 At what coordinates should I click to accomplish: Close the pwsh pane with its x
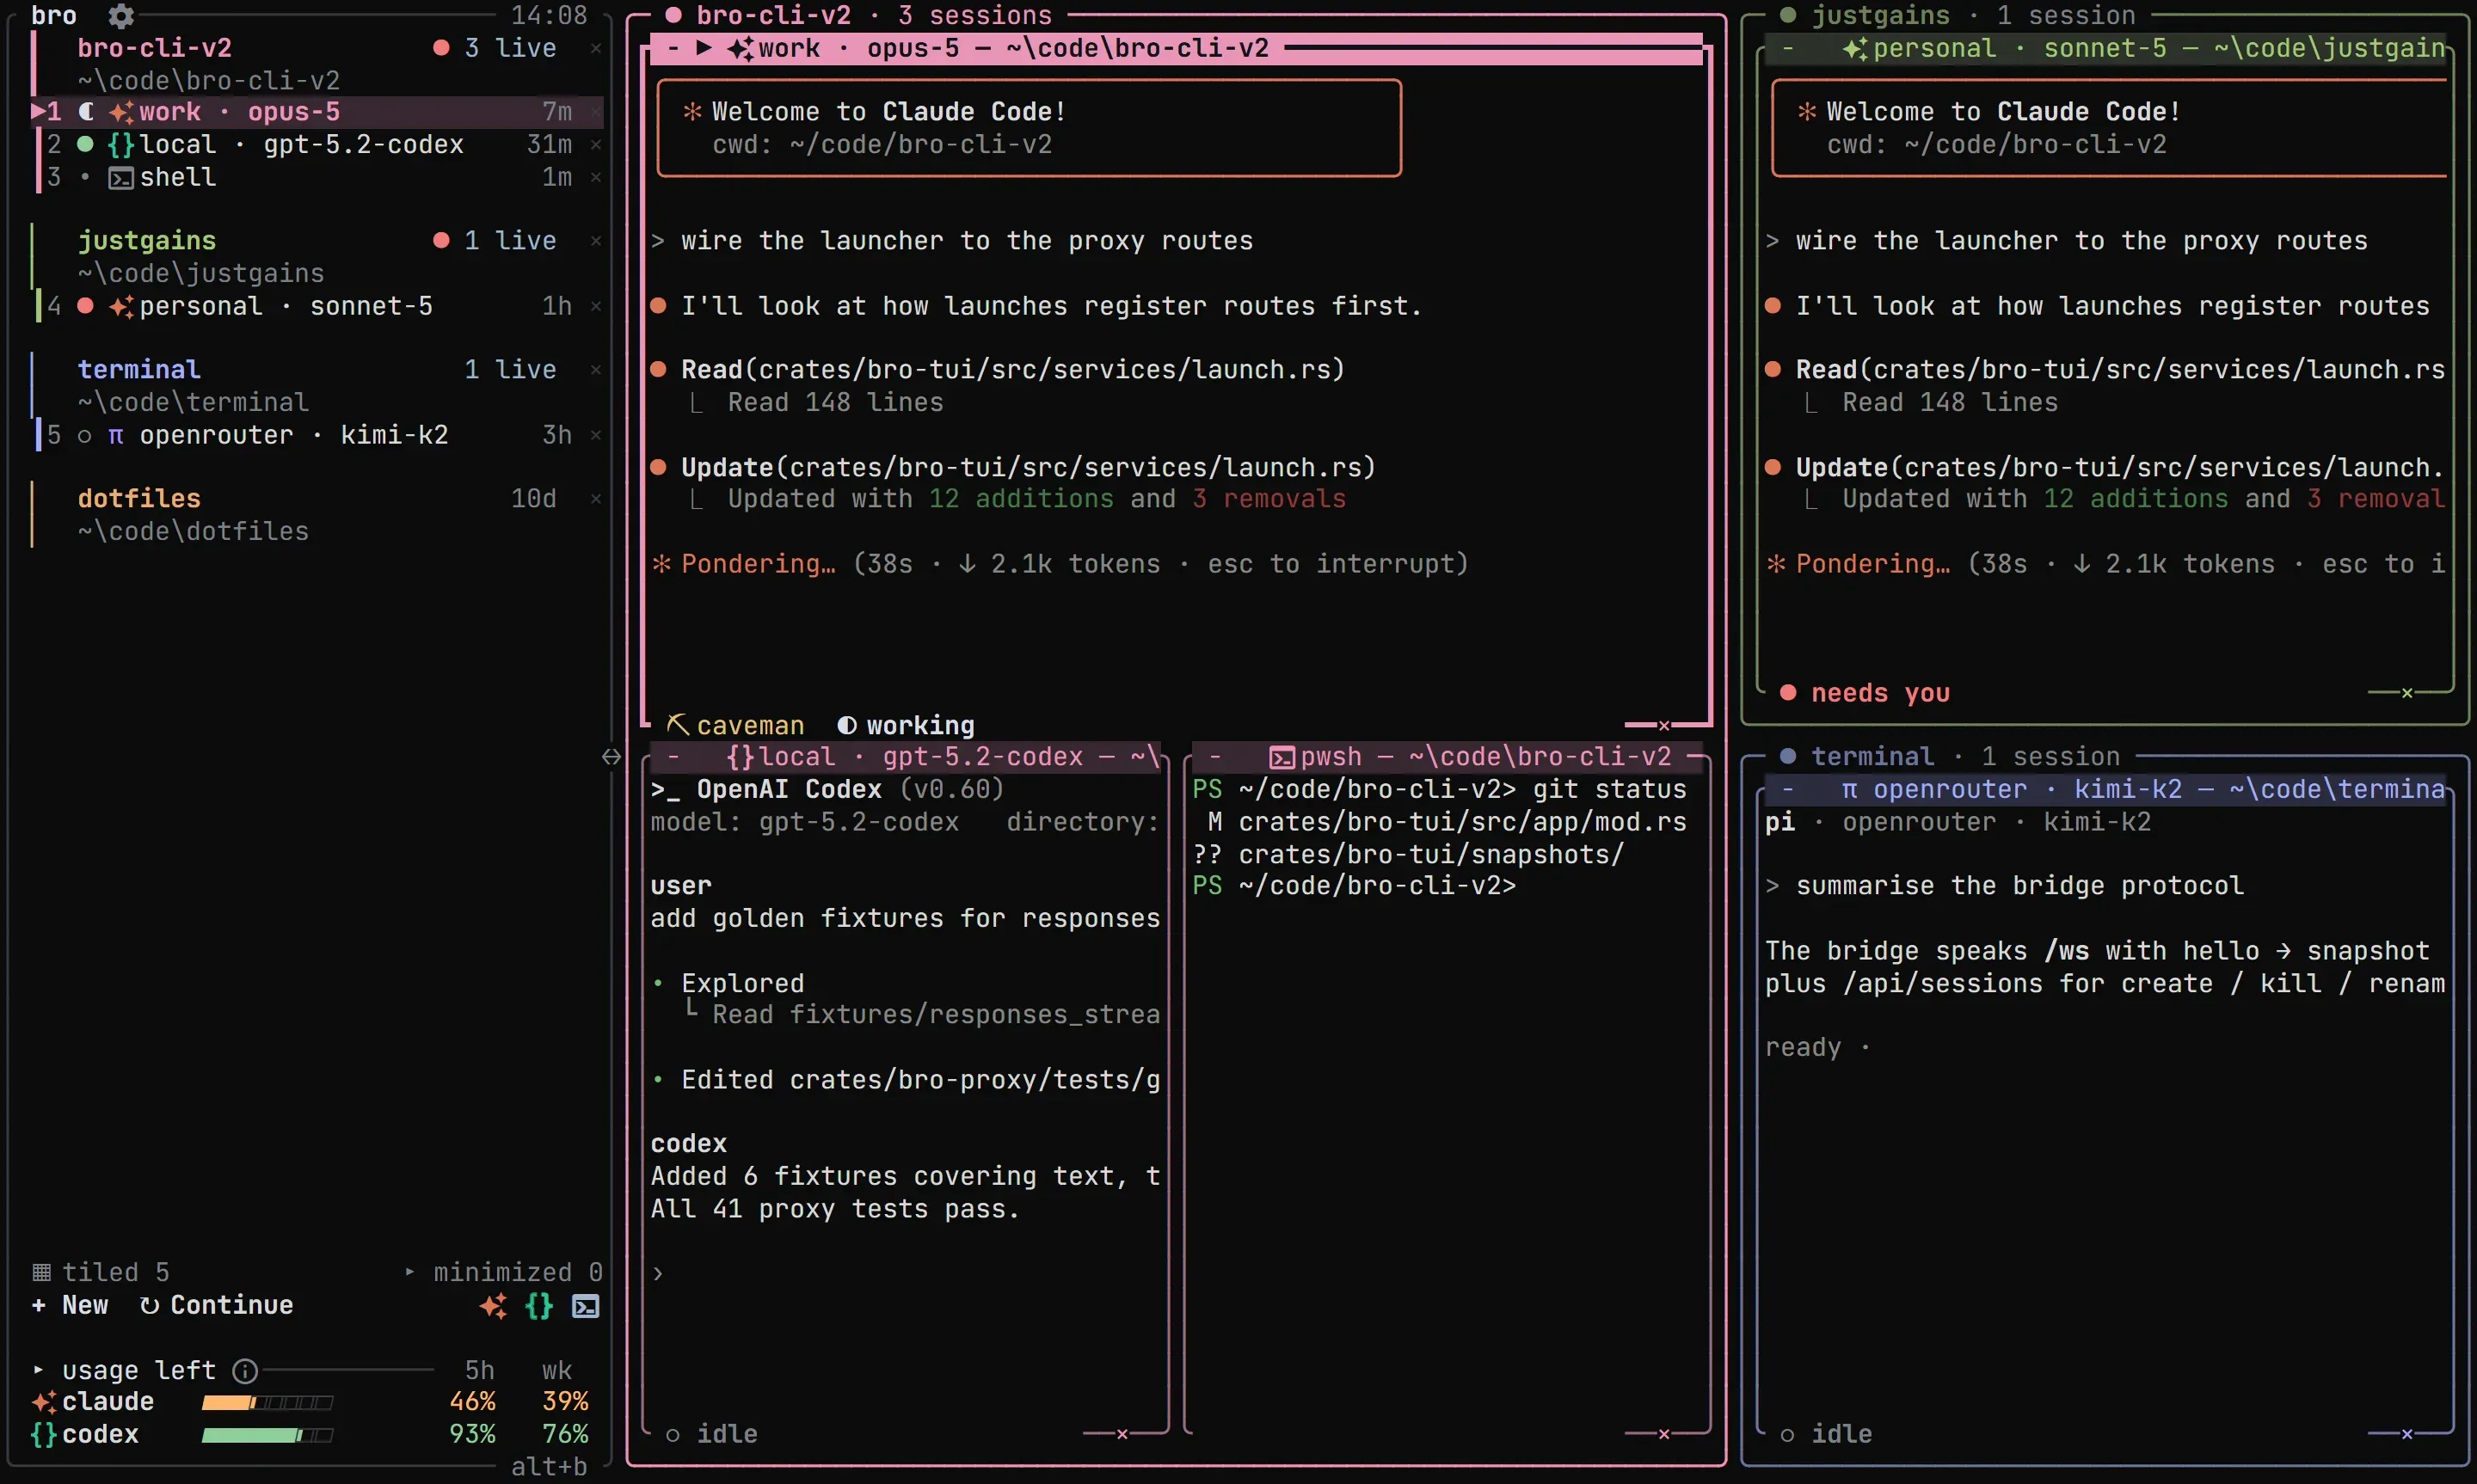[1664, 1435]
